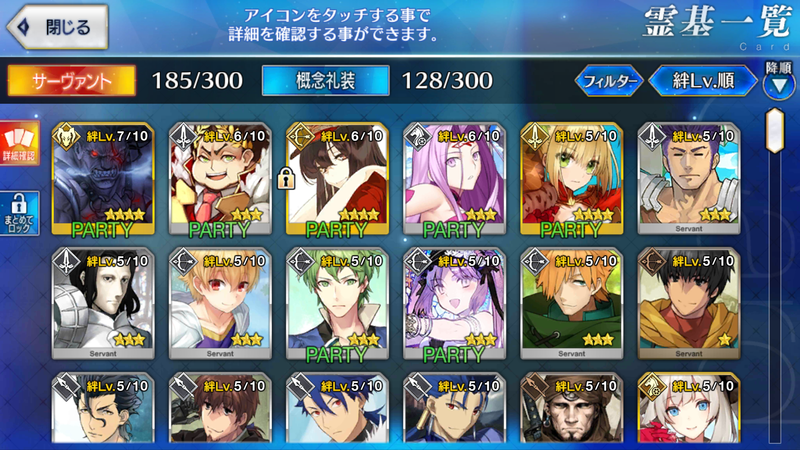Open the pink-haired rider servant card

[x=455, y=179]
